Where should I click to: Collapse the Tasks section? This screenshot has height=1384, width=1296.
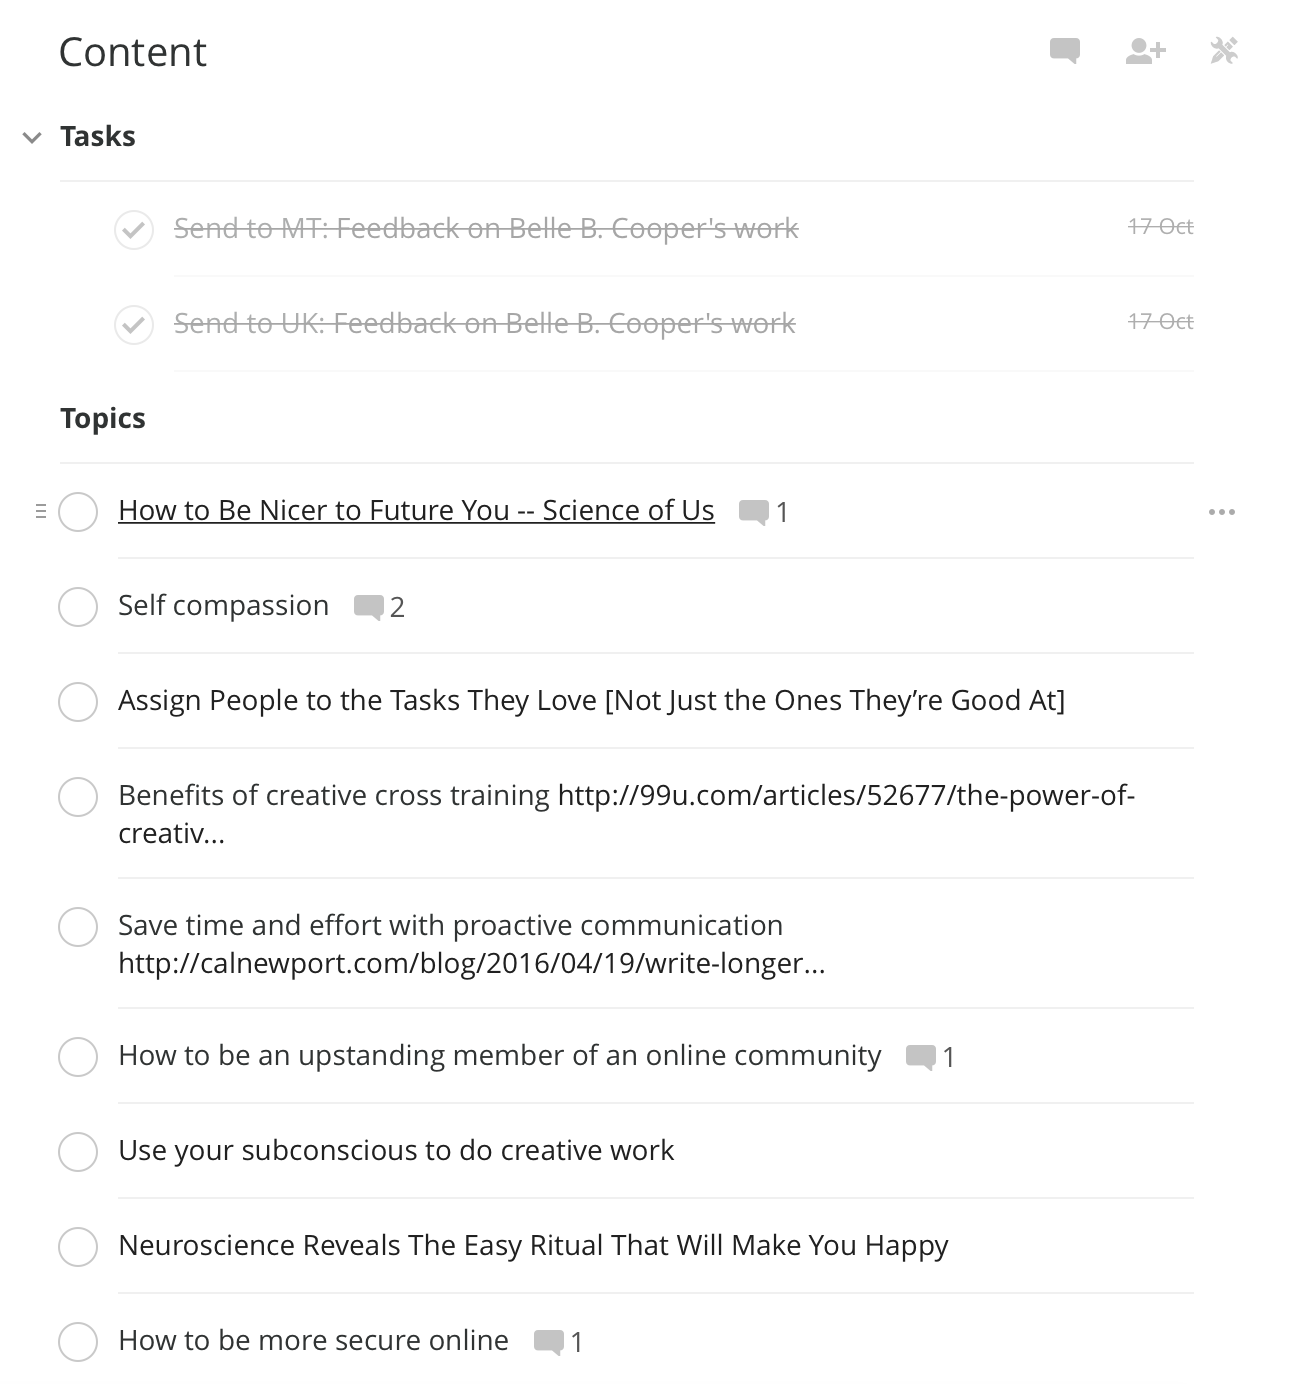click(31, 138)
